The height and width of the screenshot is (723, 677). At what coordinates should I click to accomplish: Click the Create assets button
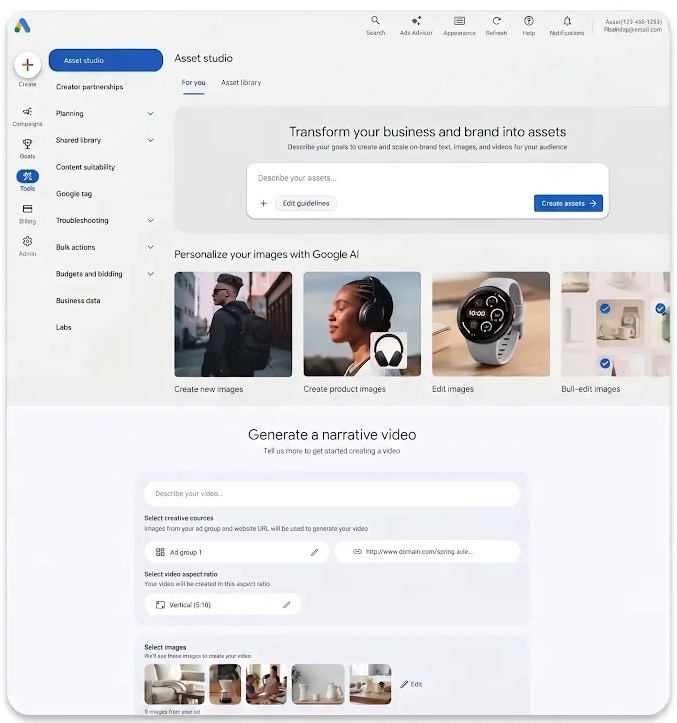pos(568,203)
